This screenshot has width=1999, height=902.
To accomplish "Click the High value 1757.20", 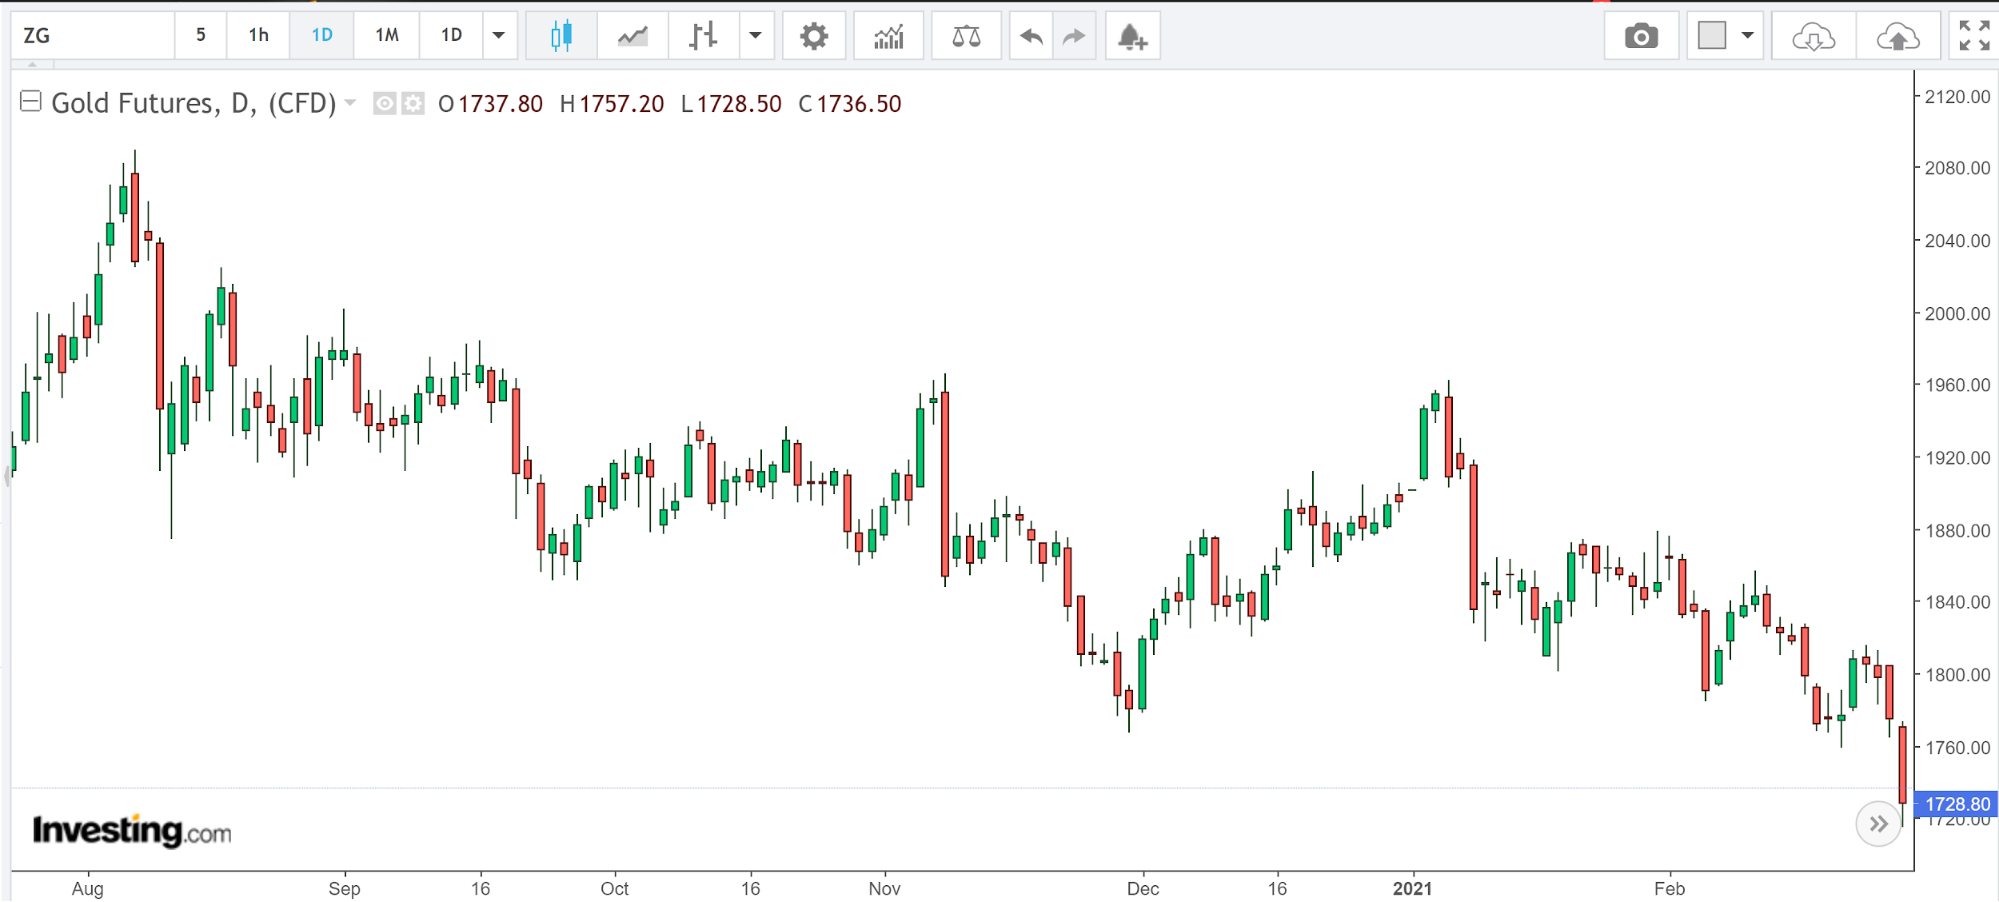I will pos(621,104).
